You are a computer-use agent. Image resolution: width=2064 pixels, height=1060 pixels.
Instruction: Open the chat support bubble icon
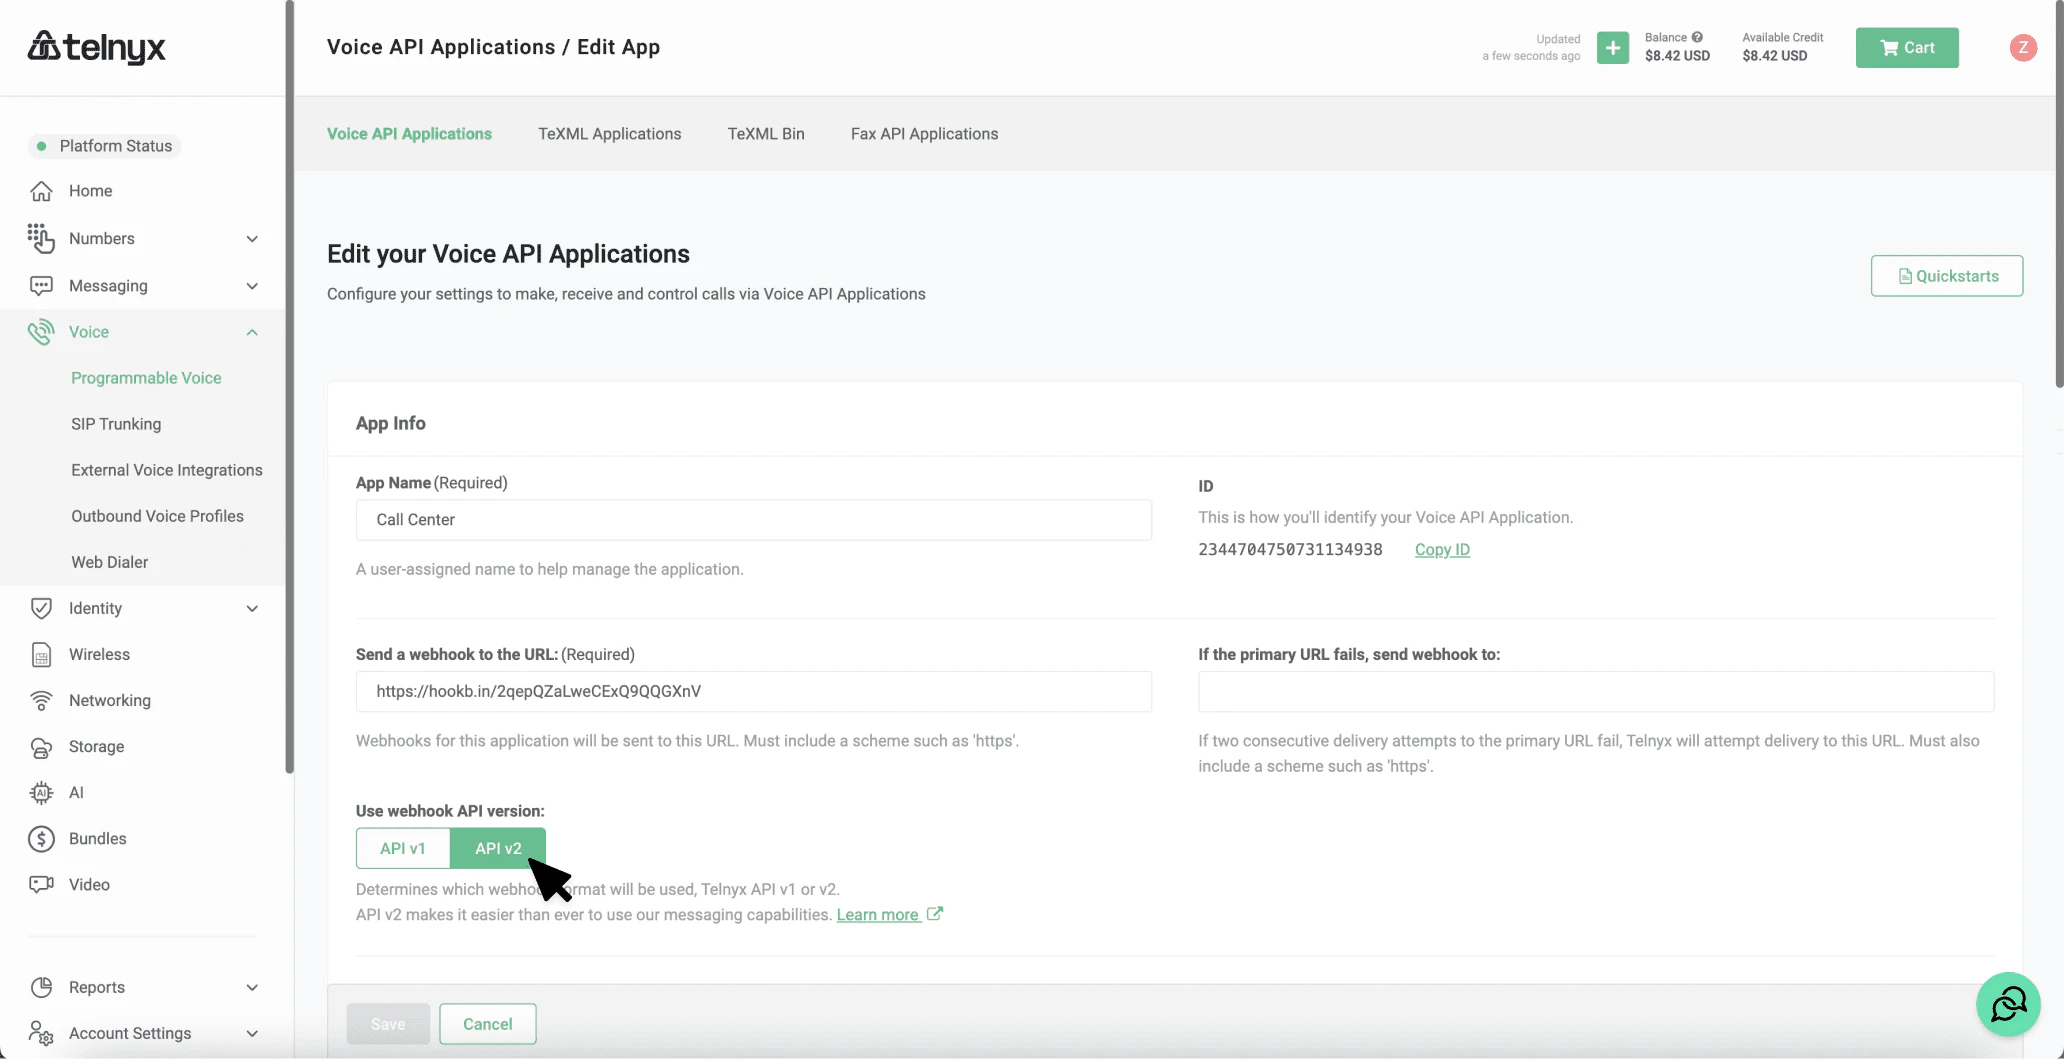pos(2007,1004)
